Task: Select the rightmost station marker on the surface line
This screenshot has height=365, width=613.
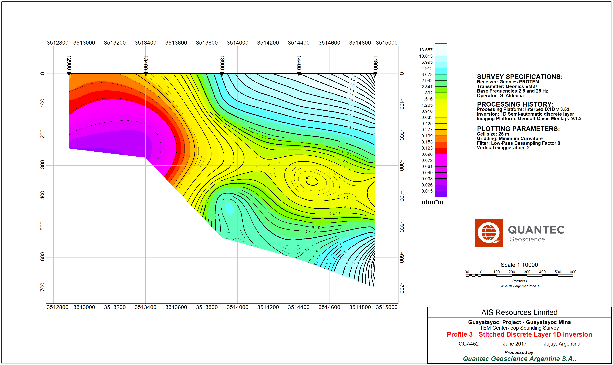Action: click(375, 66)
